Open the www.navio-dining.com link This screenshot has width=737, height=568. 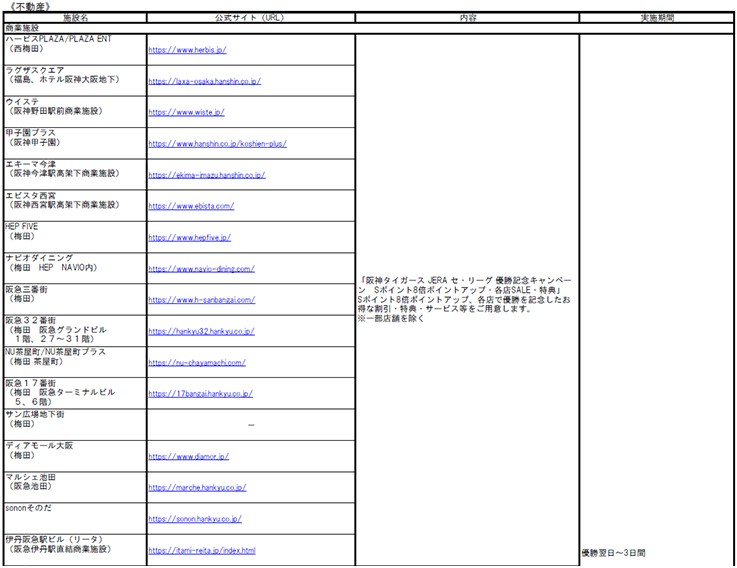tap(202, 269)
